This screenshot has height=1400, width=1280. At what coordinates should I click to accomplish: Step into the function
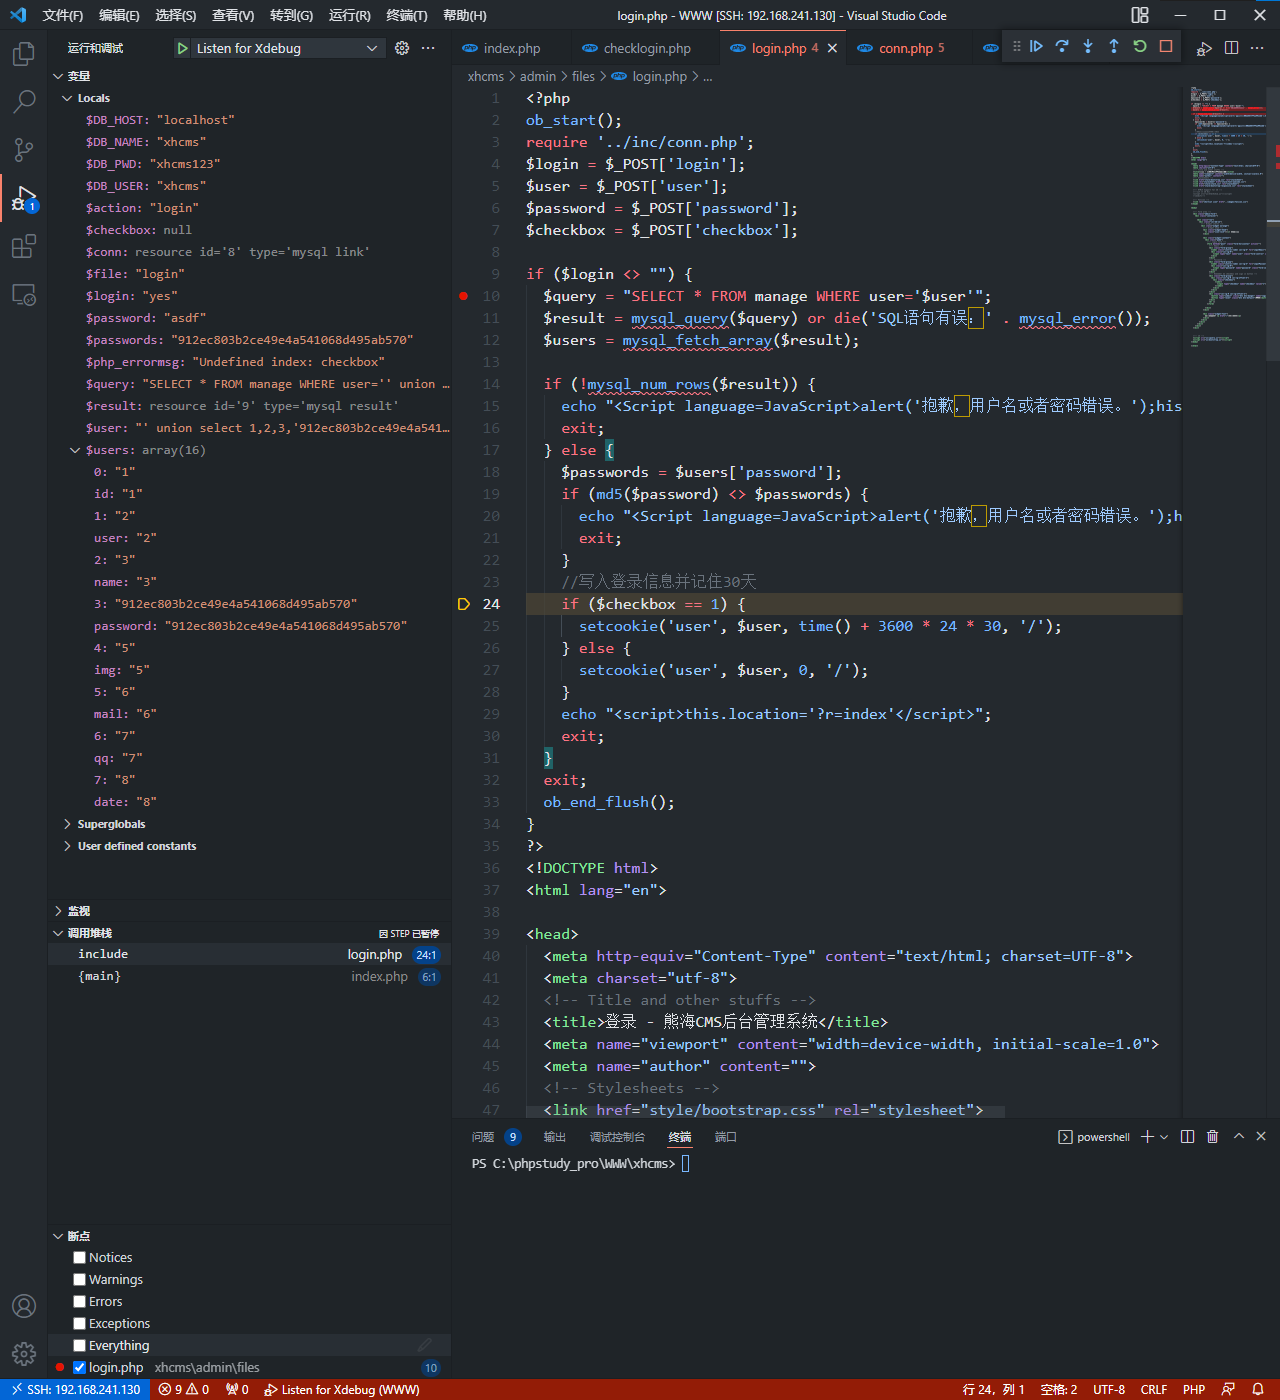pos(1088,46)
